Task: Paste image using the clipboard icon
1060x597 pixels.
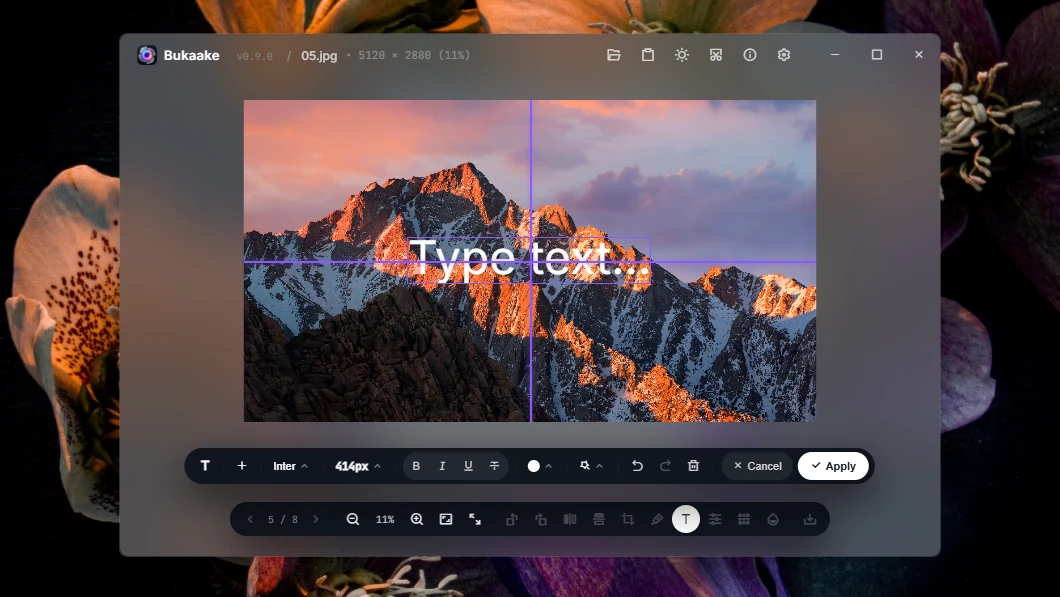Action: pos(648,55)
